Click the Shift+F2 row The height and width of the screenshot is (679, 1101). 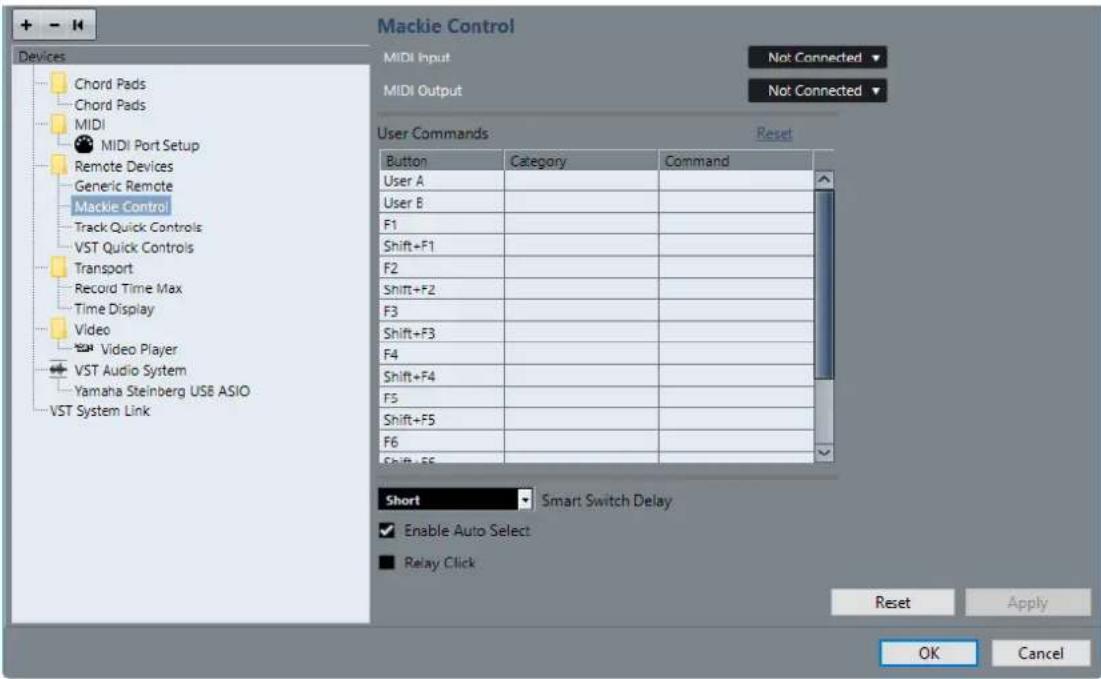(x=597, y=290)
